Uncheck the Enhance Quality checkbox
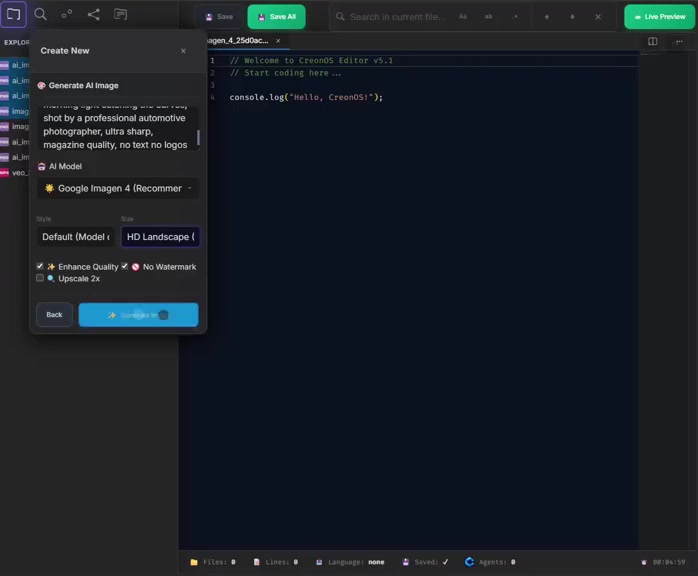The image size is (698, 576). coord(40,266)
